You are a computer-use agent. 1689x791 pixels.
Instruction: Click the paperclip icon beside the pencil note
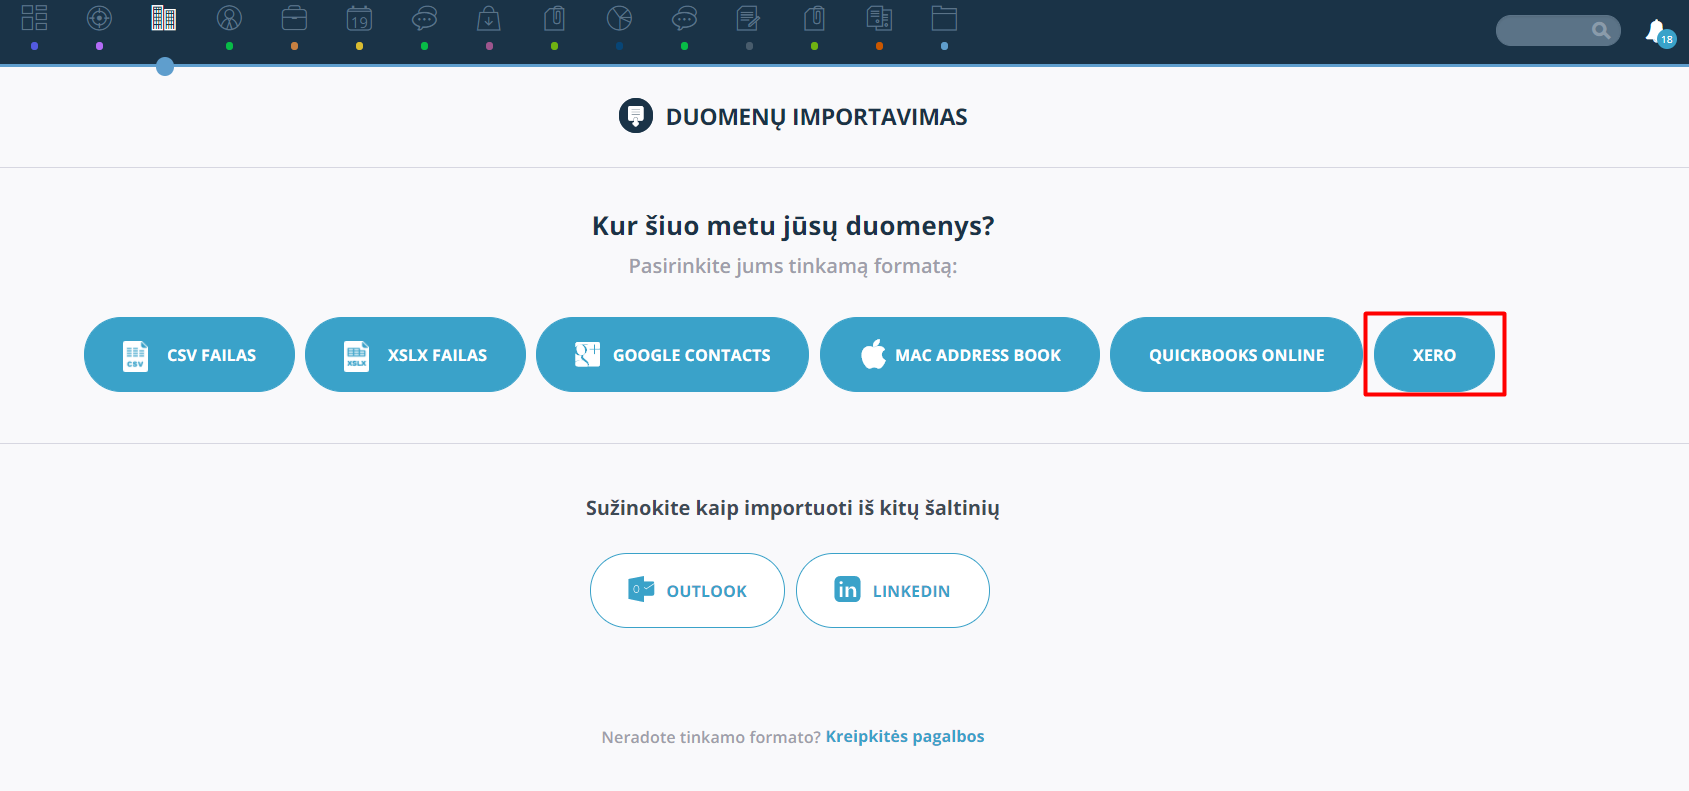814,18
